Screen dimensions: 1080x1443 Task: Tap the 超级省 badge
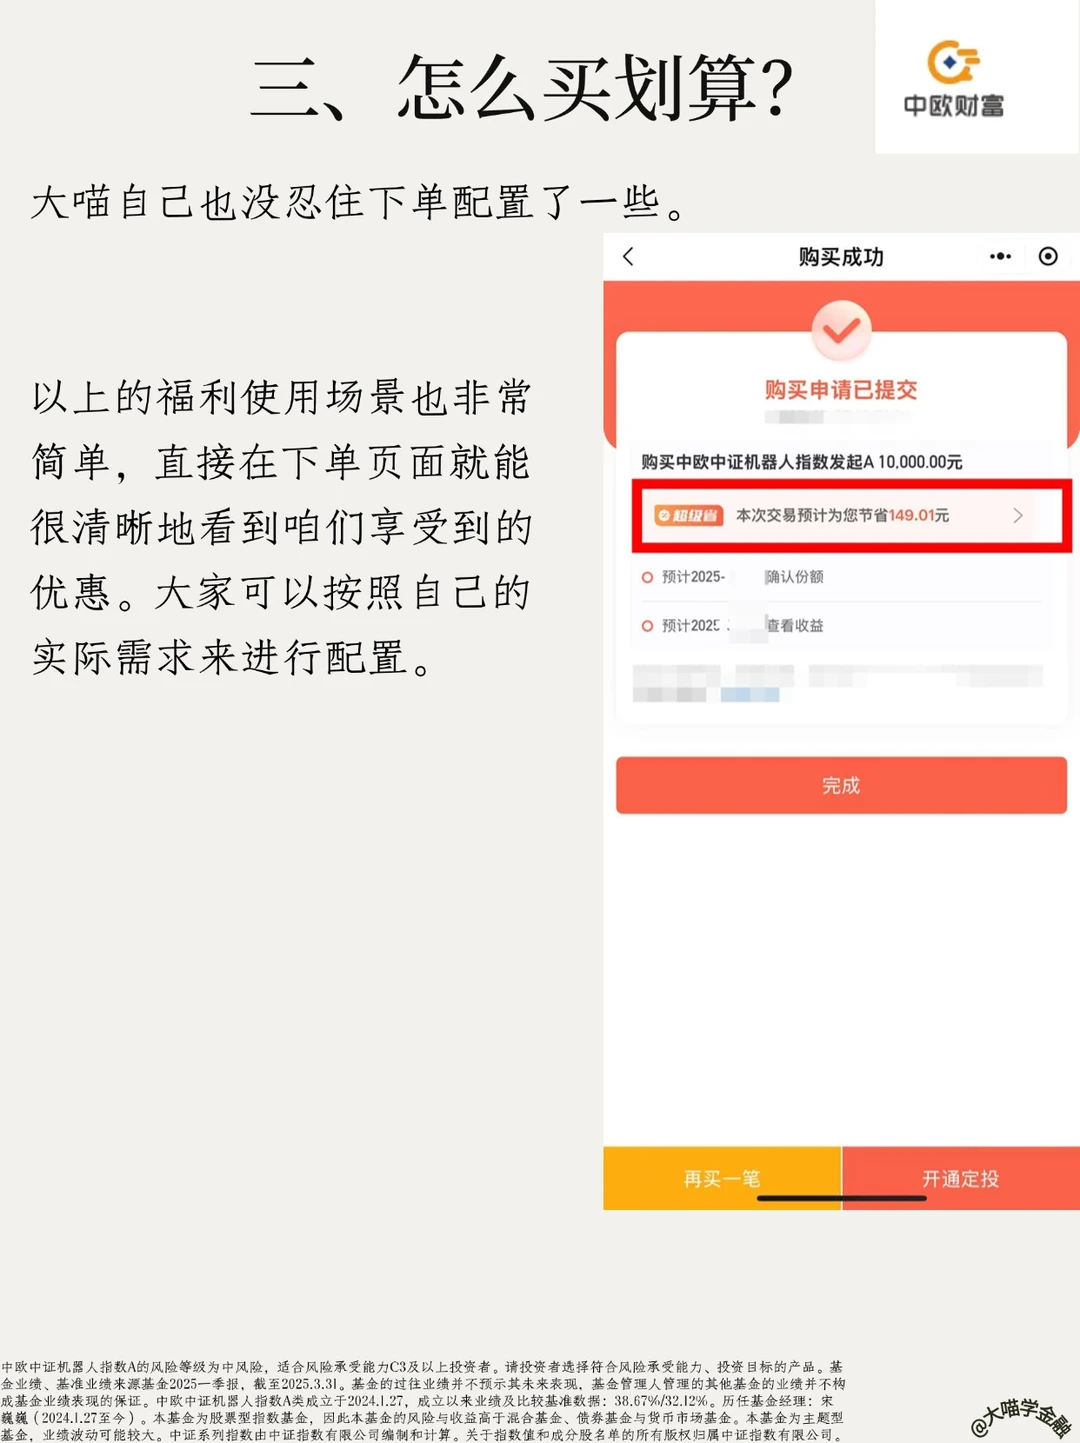[x=688, y=515]
